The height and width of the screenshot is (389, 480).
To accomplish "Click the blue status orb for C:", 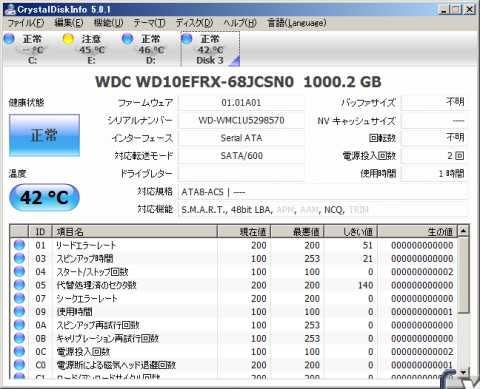I will click(9, 39).
